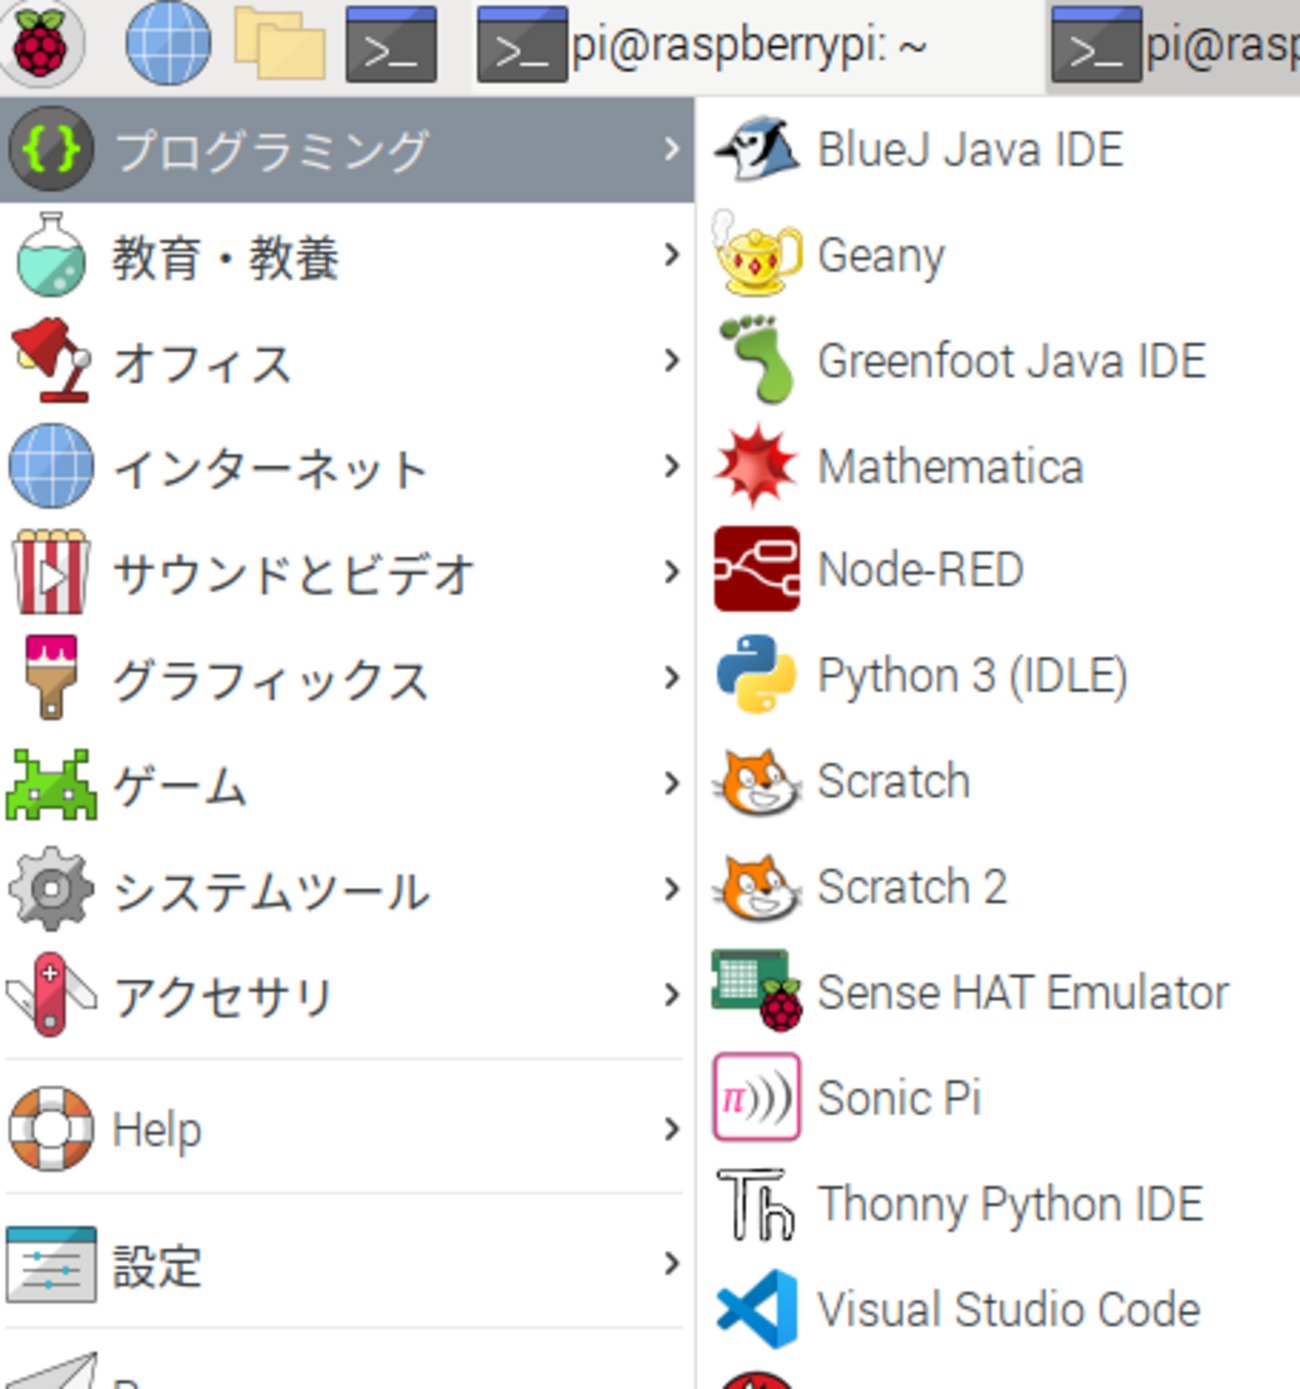Launch Node-RED from the submenu
This screenshot has width=1300, height=1389.
tap(1000, 570)
